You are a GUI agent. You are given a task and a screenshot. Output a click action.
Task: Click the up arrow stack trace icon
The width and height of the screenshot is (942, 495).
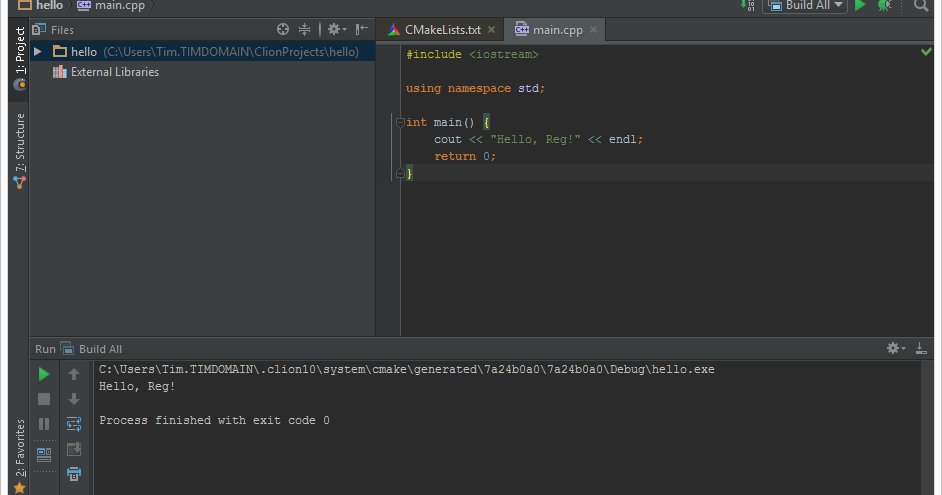[74, 374]
